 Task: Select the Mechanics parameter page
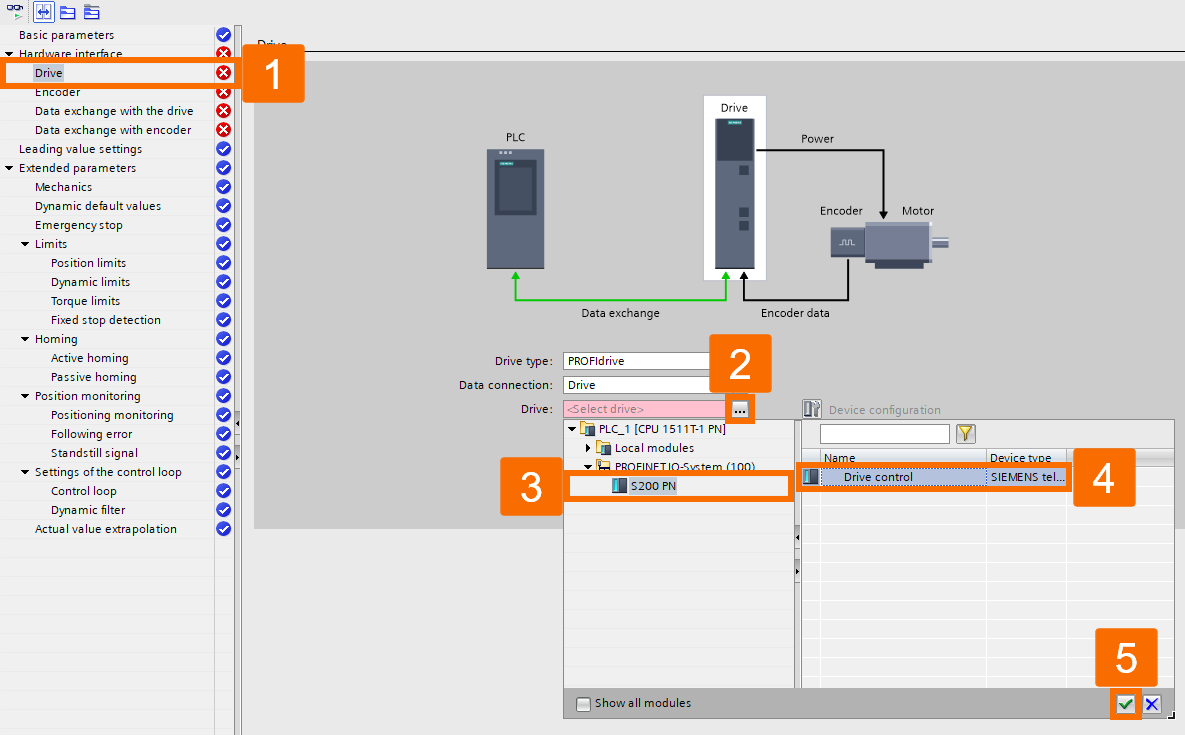(61, 186)
